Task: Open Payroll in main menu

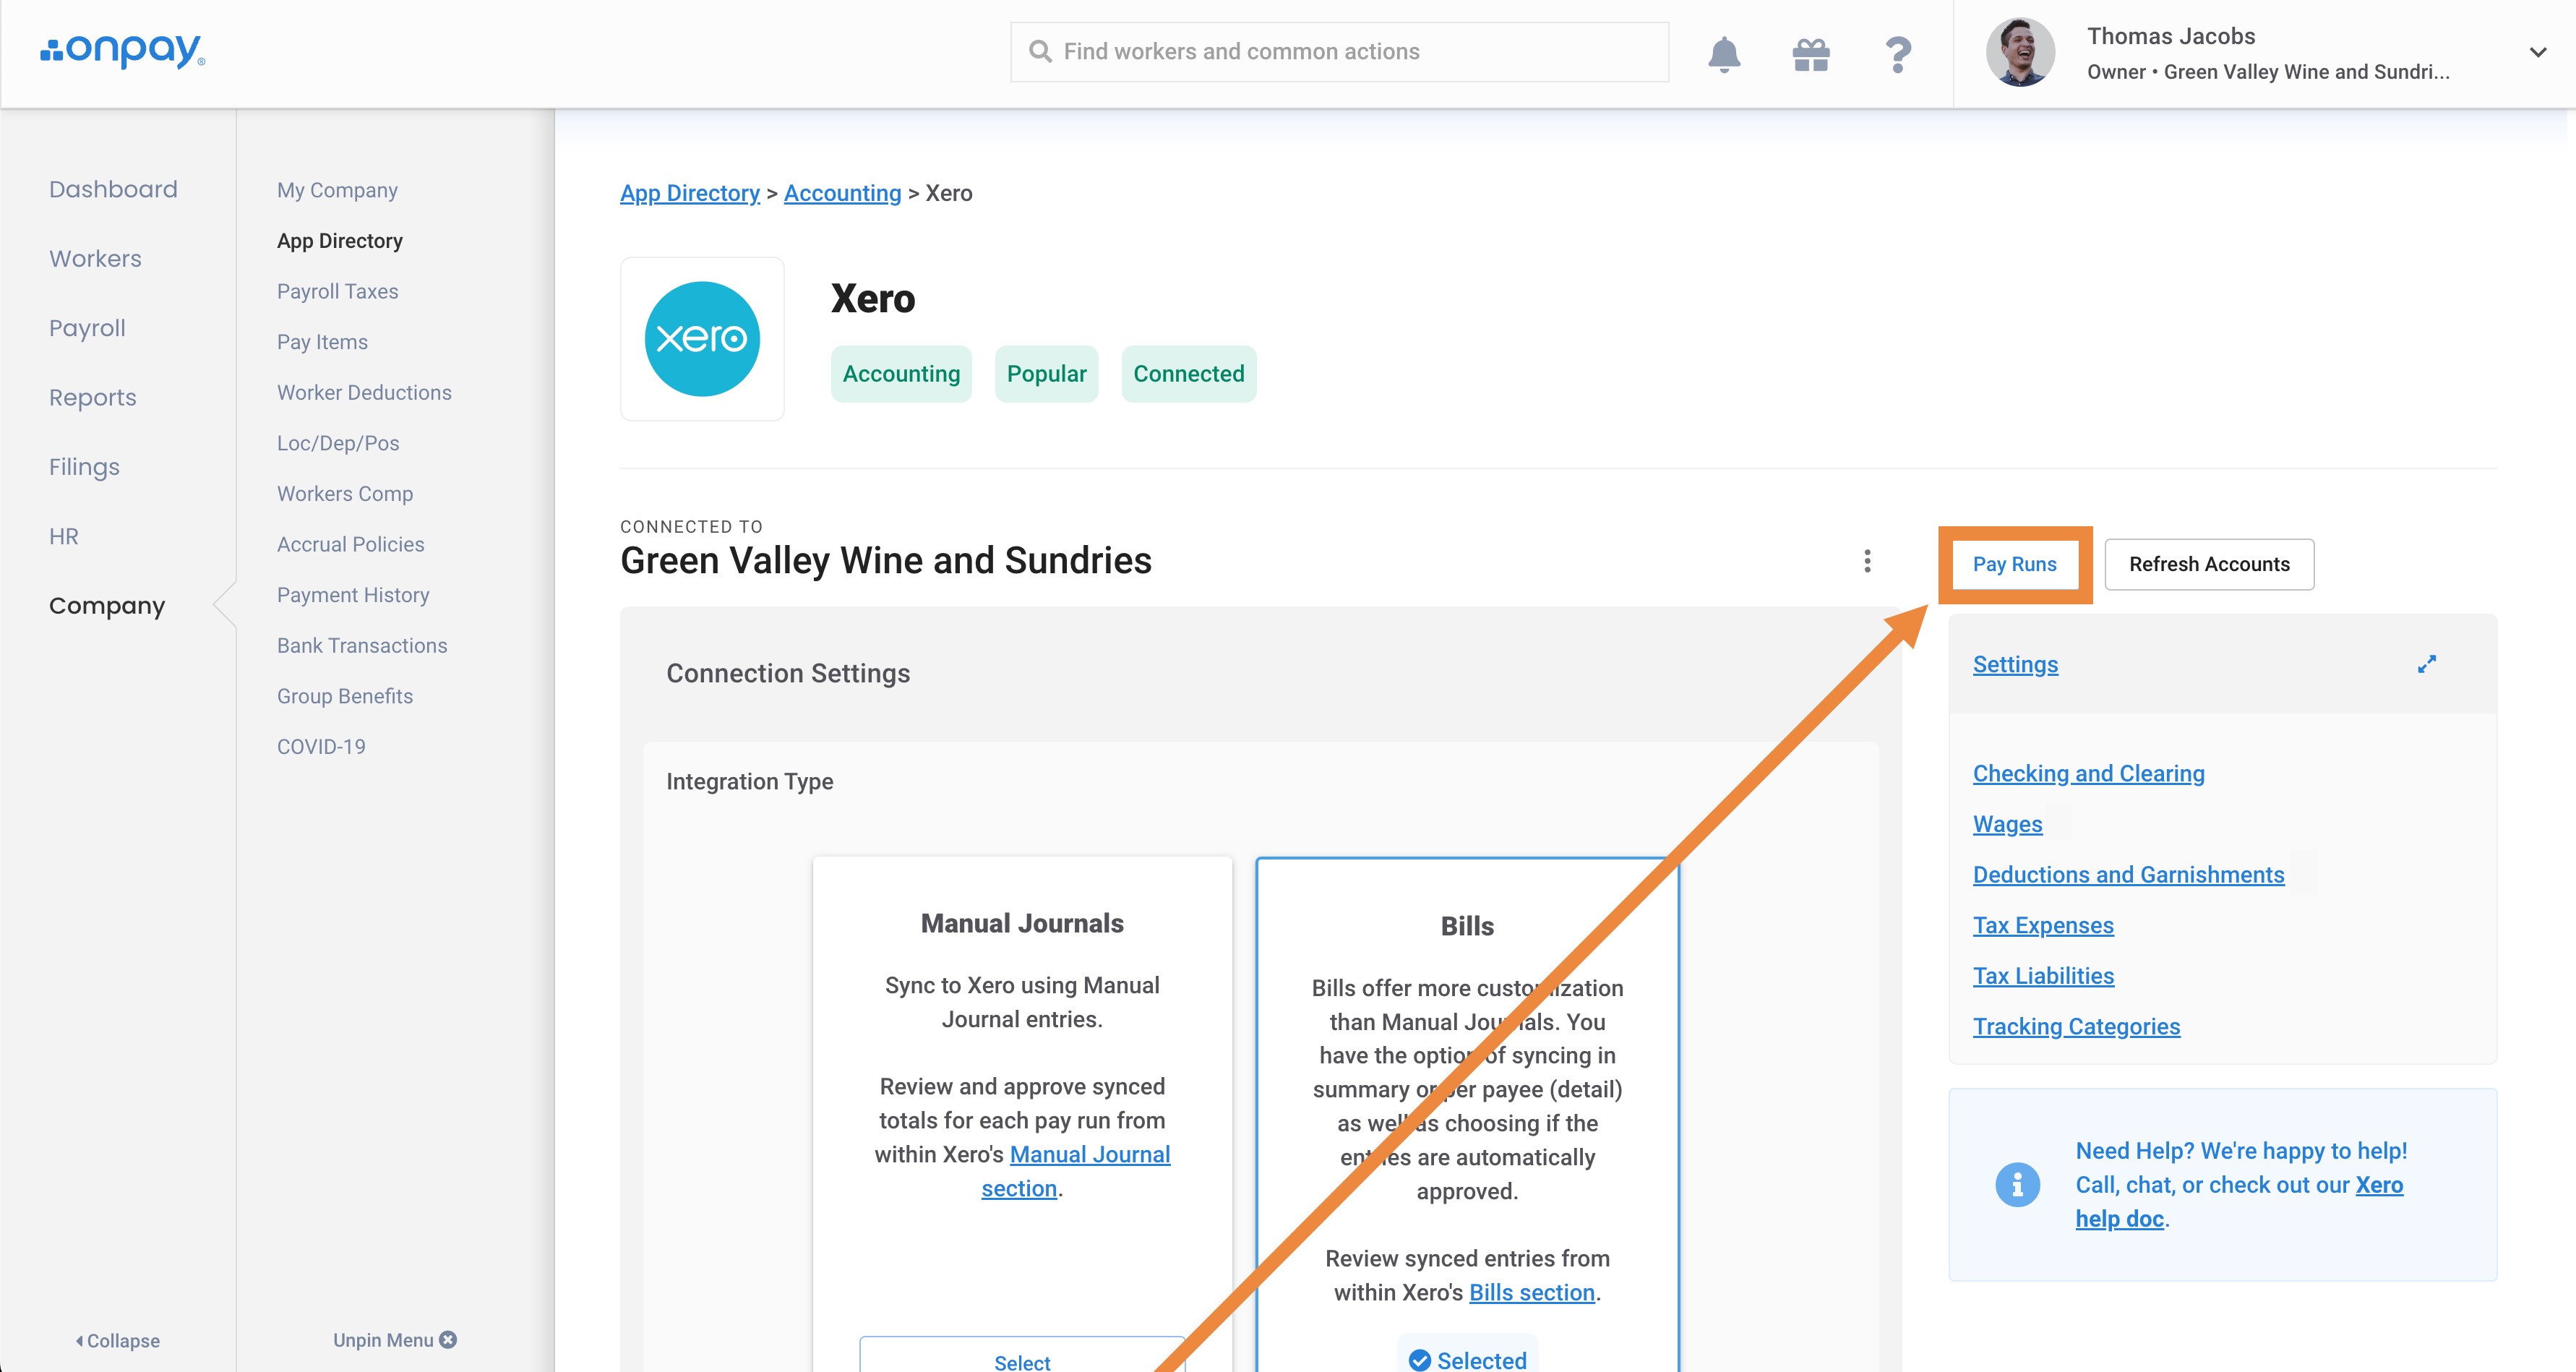Action: coord(87,328)
